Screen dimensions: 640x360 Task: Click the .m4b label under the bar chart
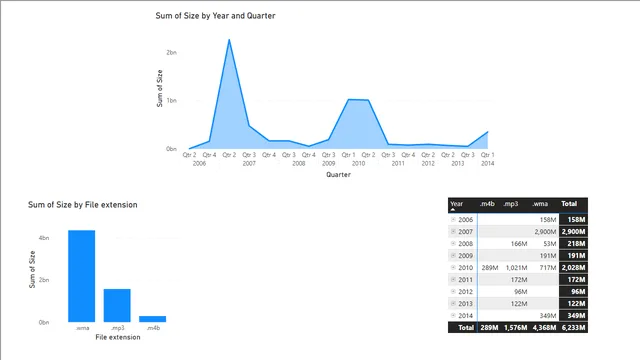point(153,328)
